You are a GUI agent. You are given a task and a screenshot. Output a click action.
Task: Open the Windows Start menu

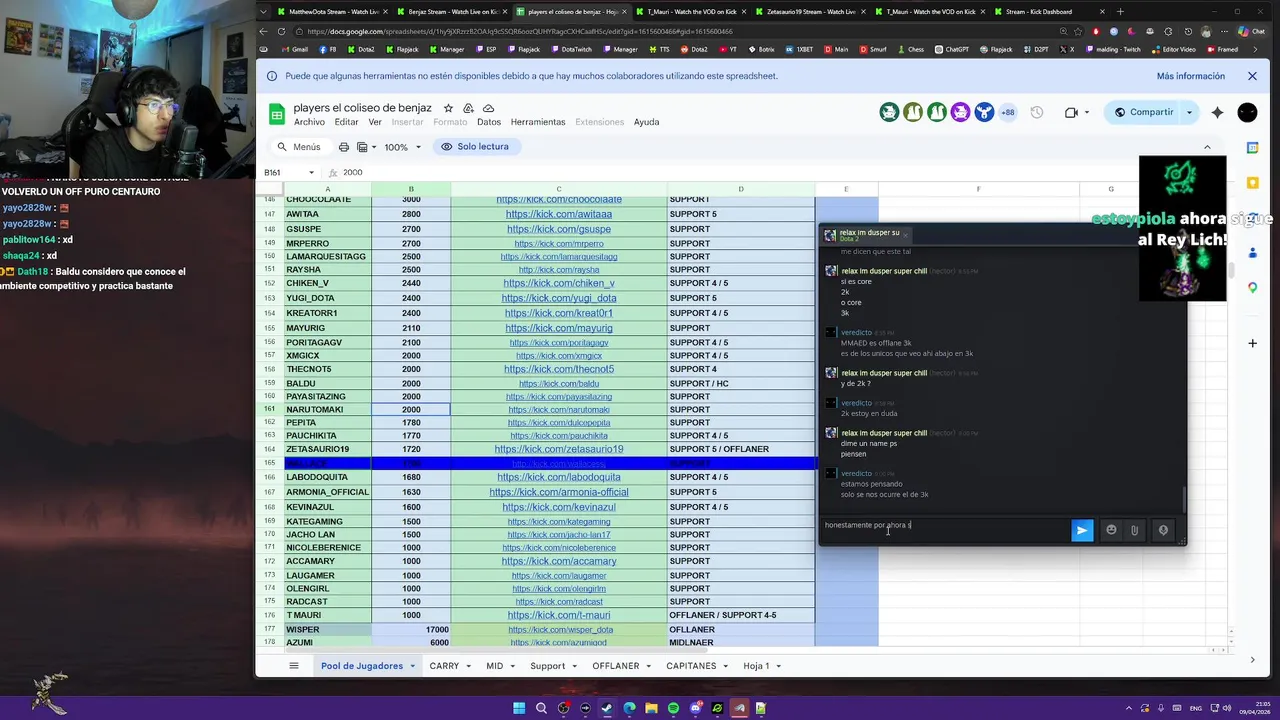(519, 708)
